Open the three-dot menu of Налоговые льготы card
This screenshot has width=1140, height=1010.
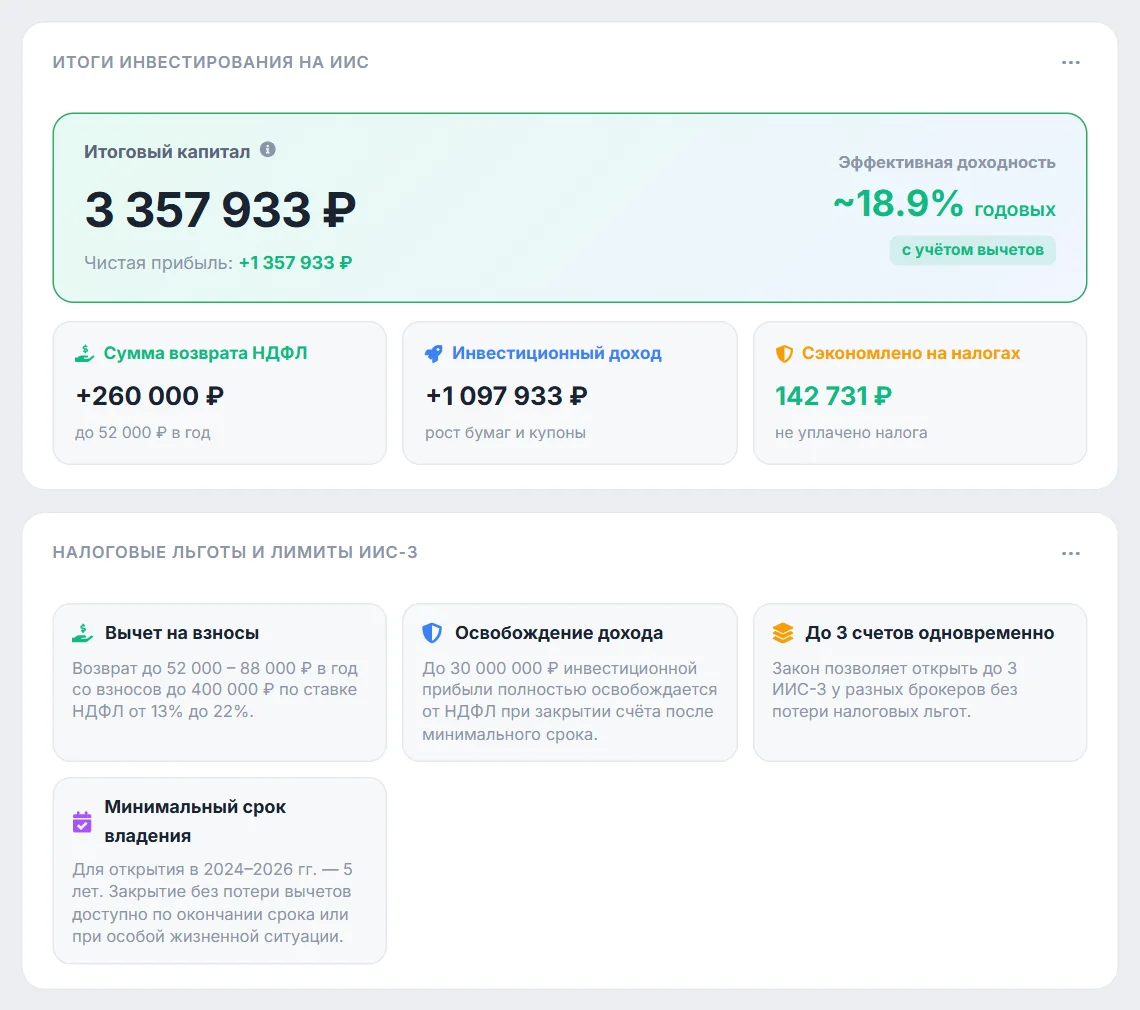pos(1070,553)
